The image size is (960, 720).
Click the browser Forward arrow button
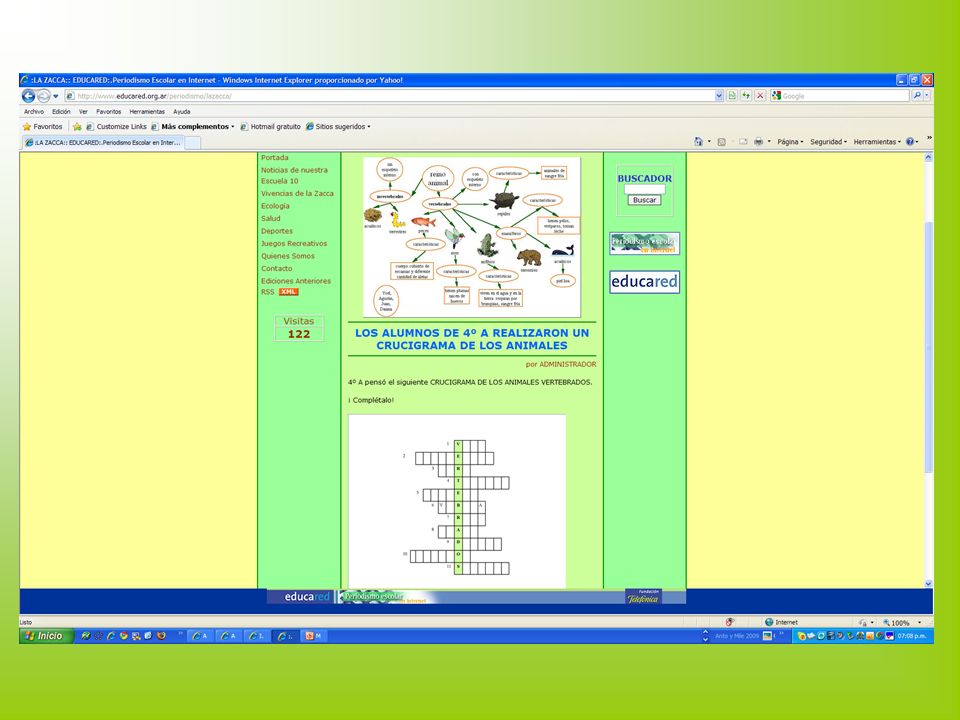[43, 96]
